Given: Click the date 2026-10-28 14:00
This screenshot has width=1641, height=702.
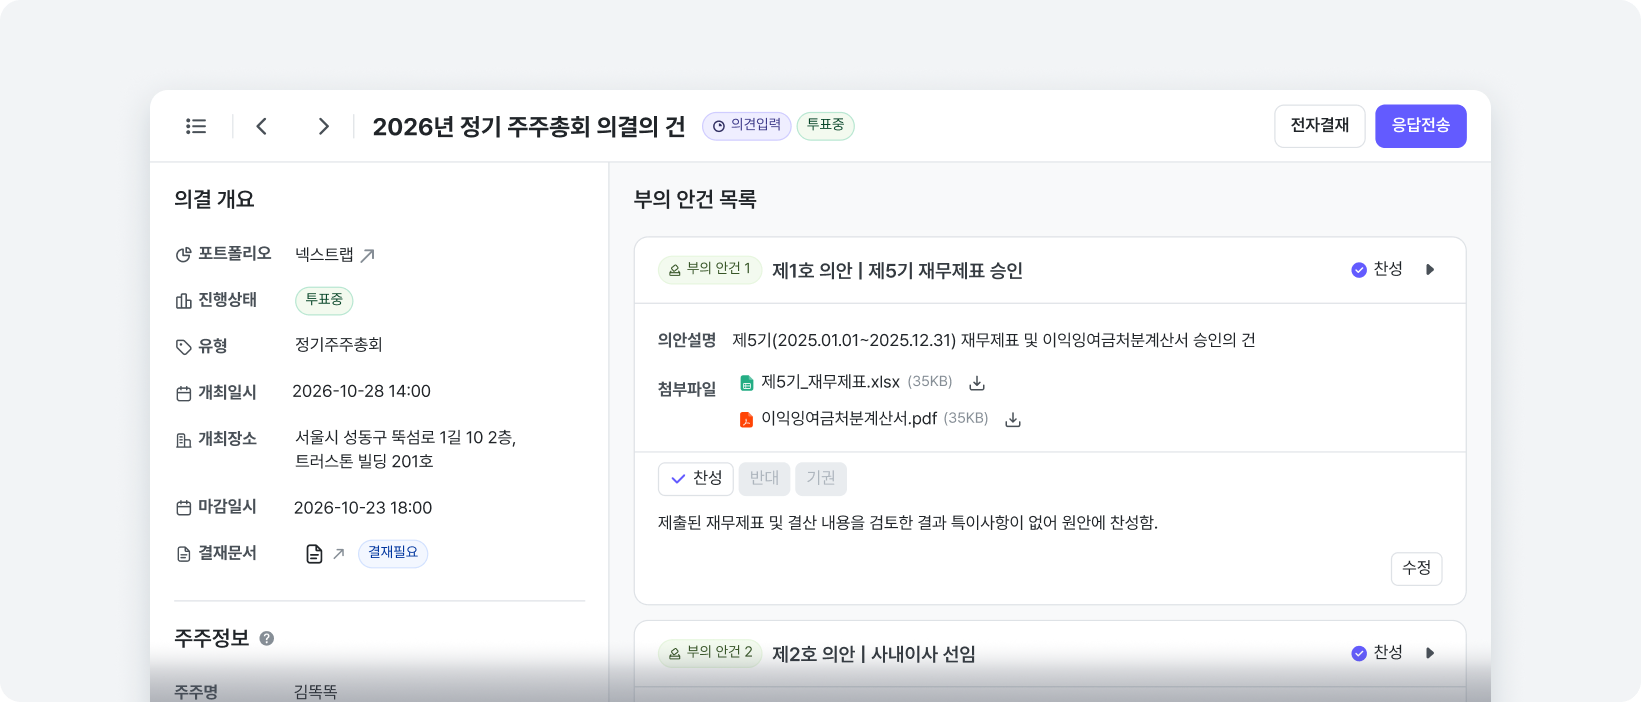Looking at the screenshot, I should [361, 392].
